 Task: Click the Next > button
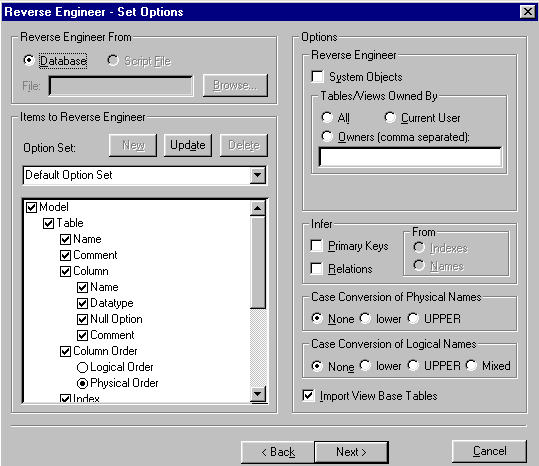point(351,452)
